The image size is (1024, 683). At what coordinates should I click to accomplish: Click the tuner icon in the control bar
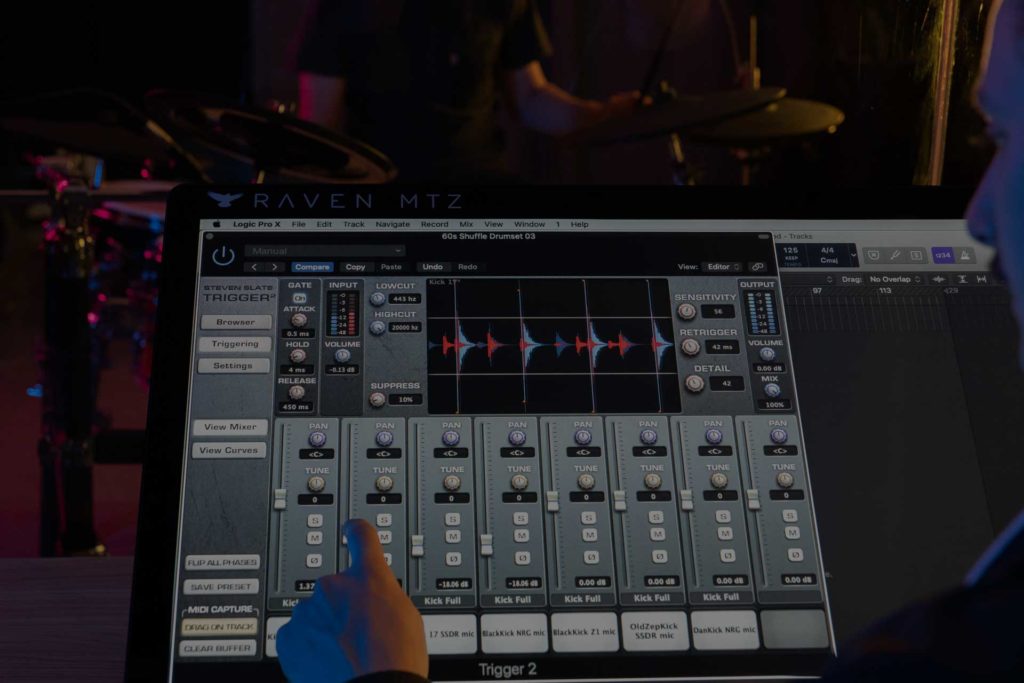(873, 255)
